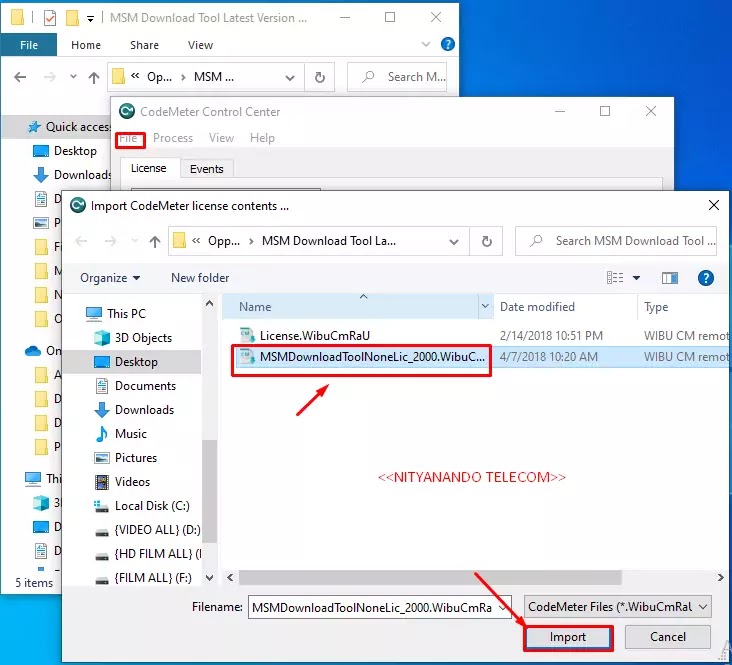The width and height of the screenshot is (732, 665).
Task: Select Desktop in dialog navigation pane
Action: [136, 362]
